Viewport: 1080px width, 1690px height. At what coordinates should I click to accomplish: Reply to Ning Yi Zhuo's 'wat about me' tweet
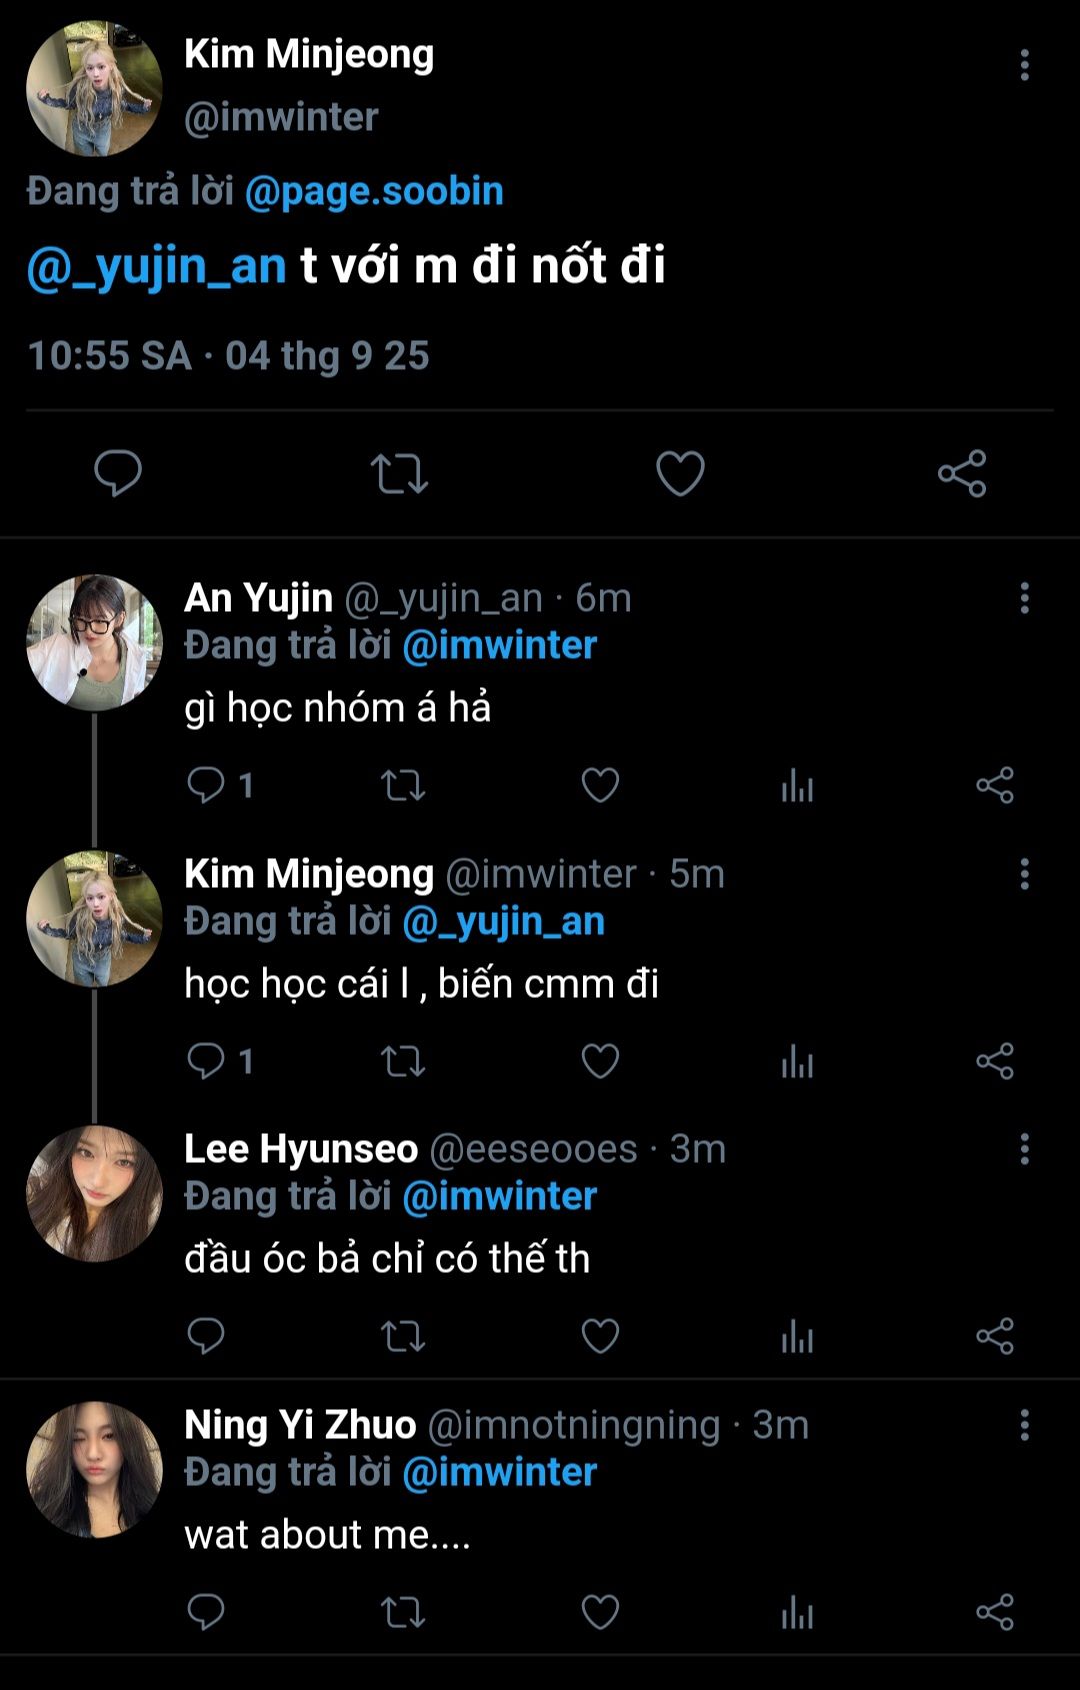206,1612
